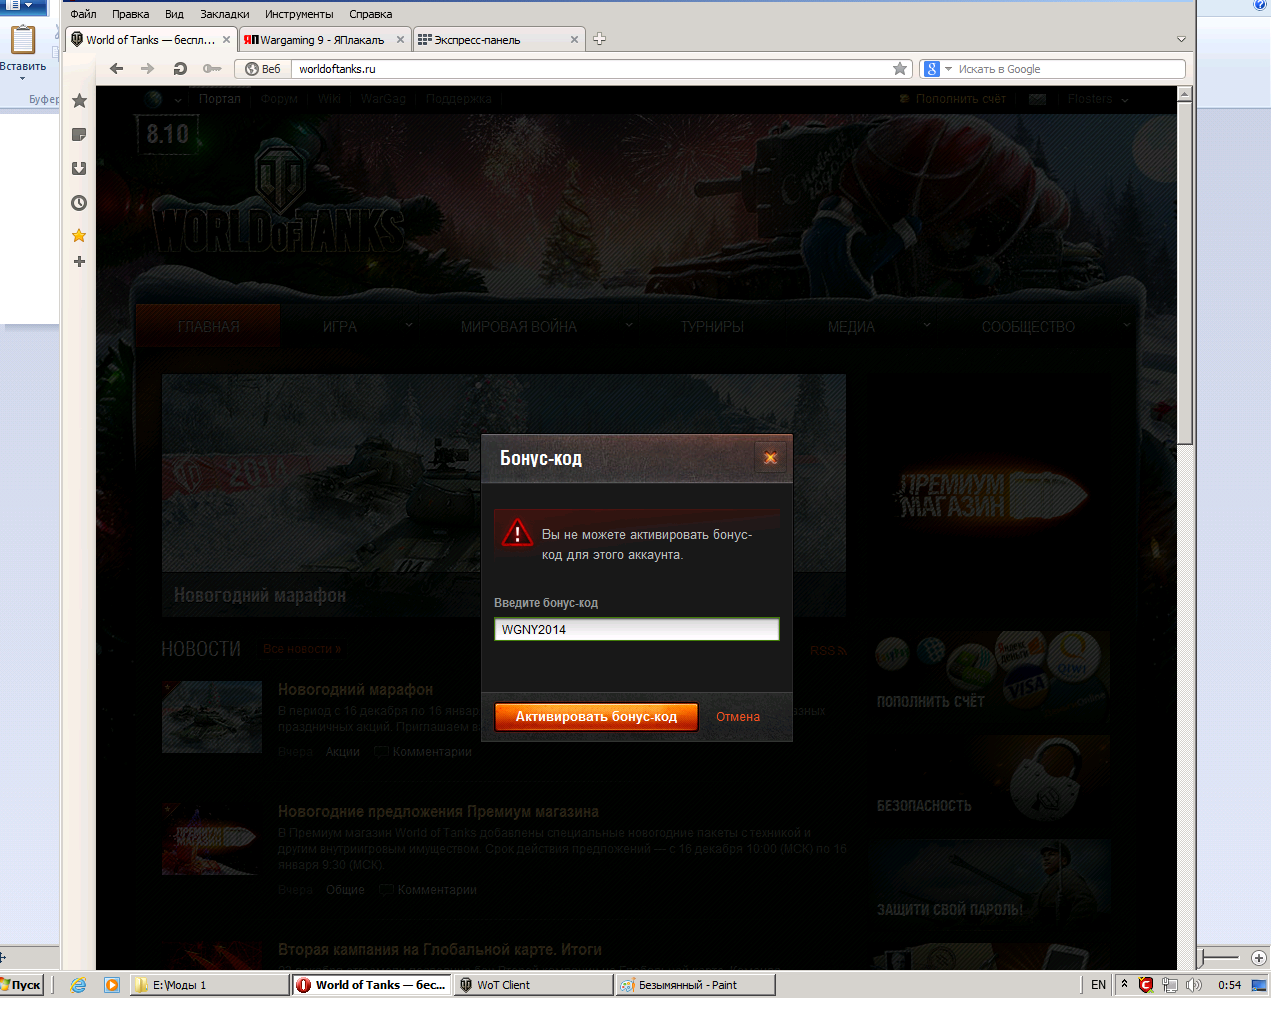
Task: Click the Искать в Google search box
Action: point(1069,69)
